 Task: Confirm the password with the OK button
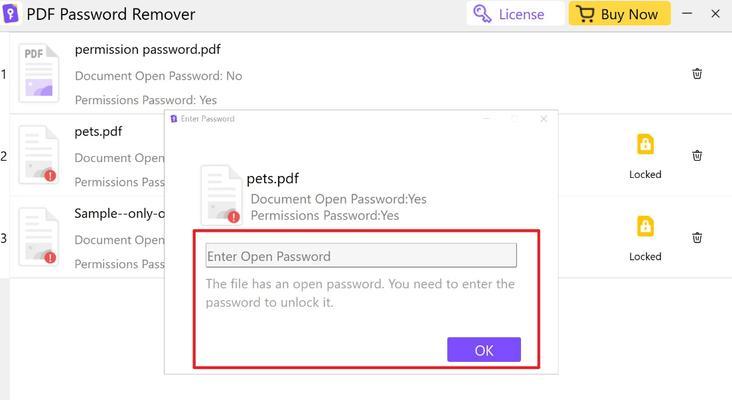484,350
